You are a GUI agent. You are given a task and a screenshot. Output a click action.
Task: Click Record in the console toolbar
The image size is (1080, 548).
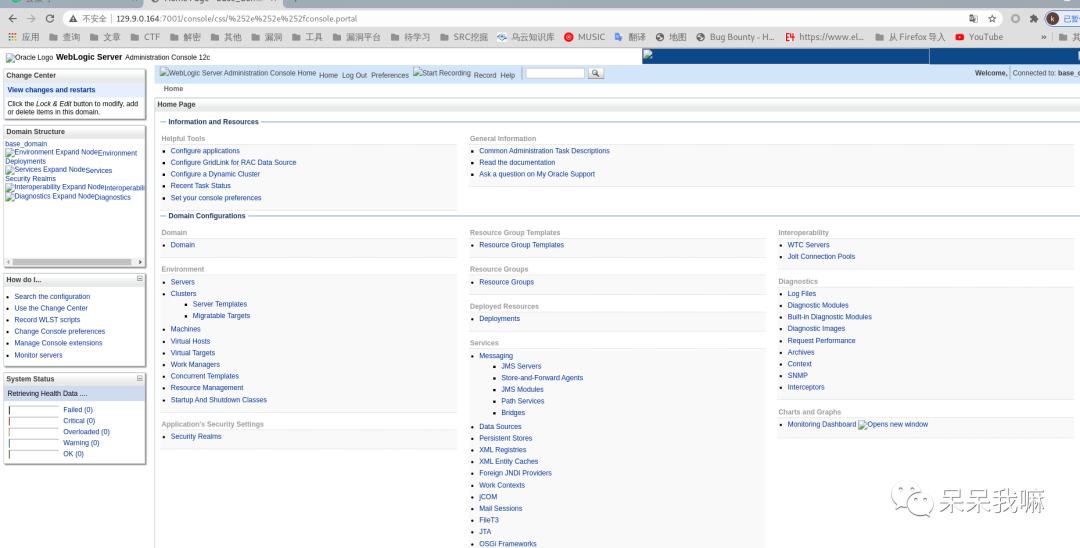(x=485, y=76)
